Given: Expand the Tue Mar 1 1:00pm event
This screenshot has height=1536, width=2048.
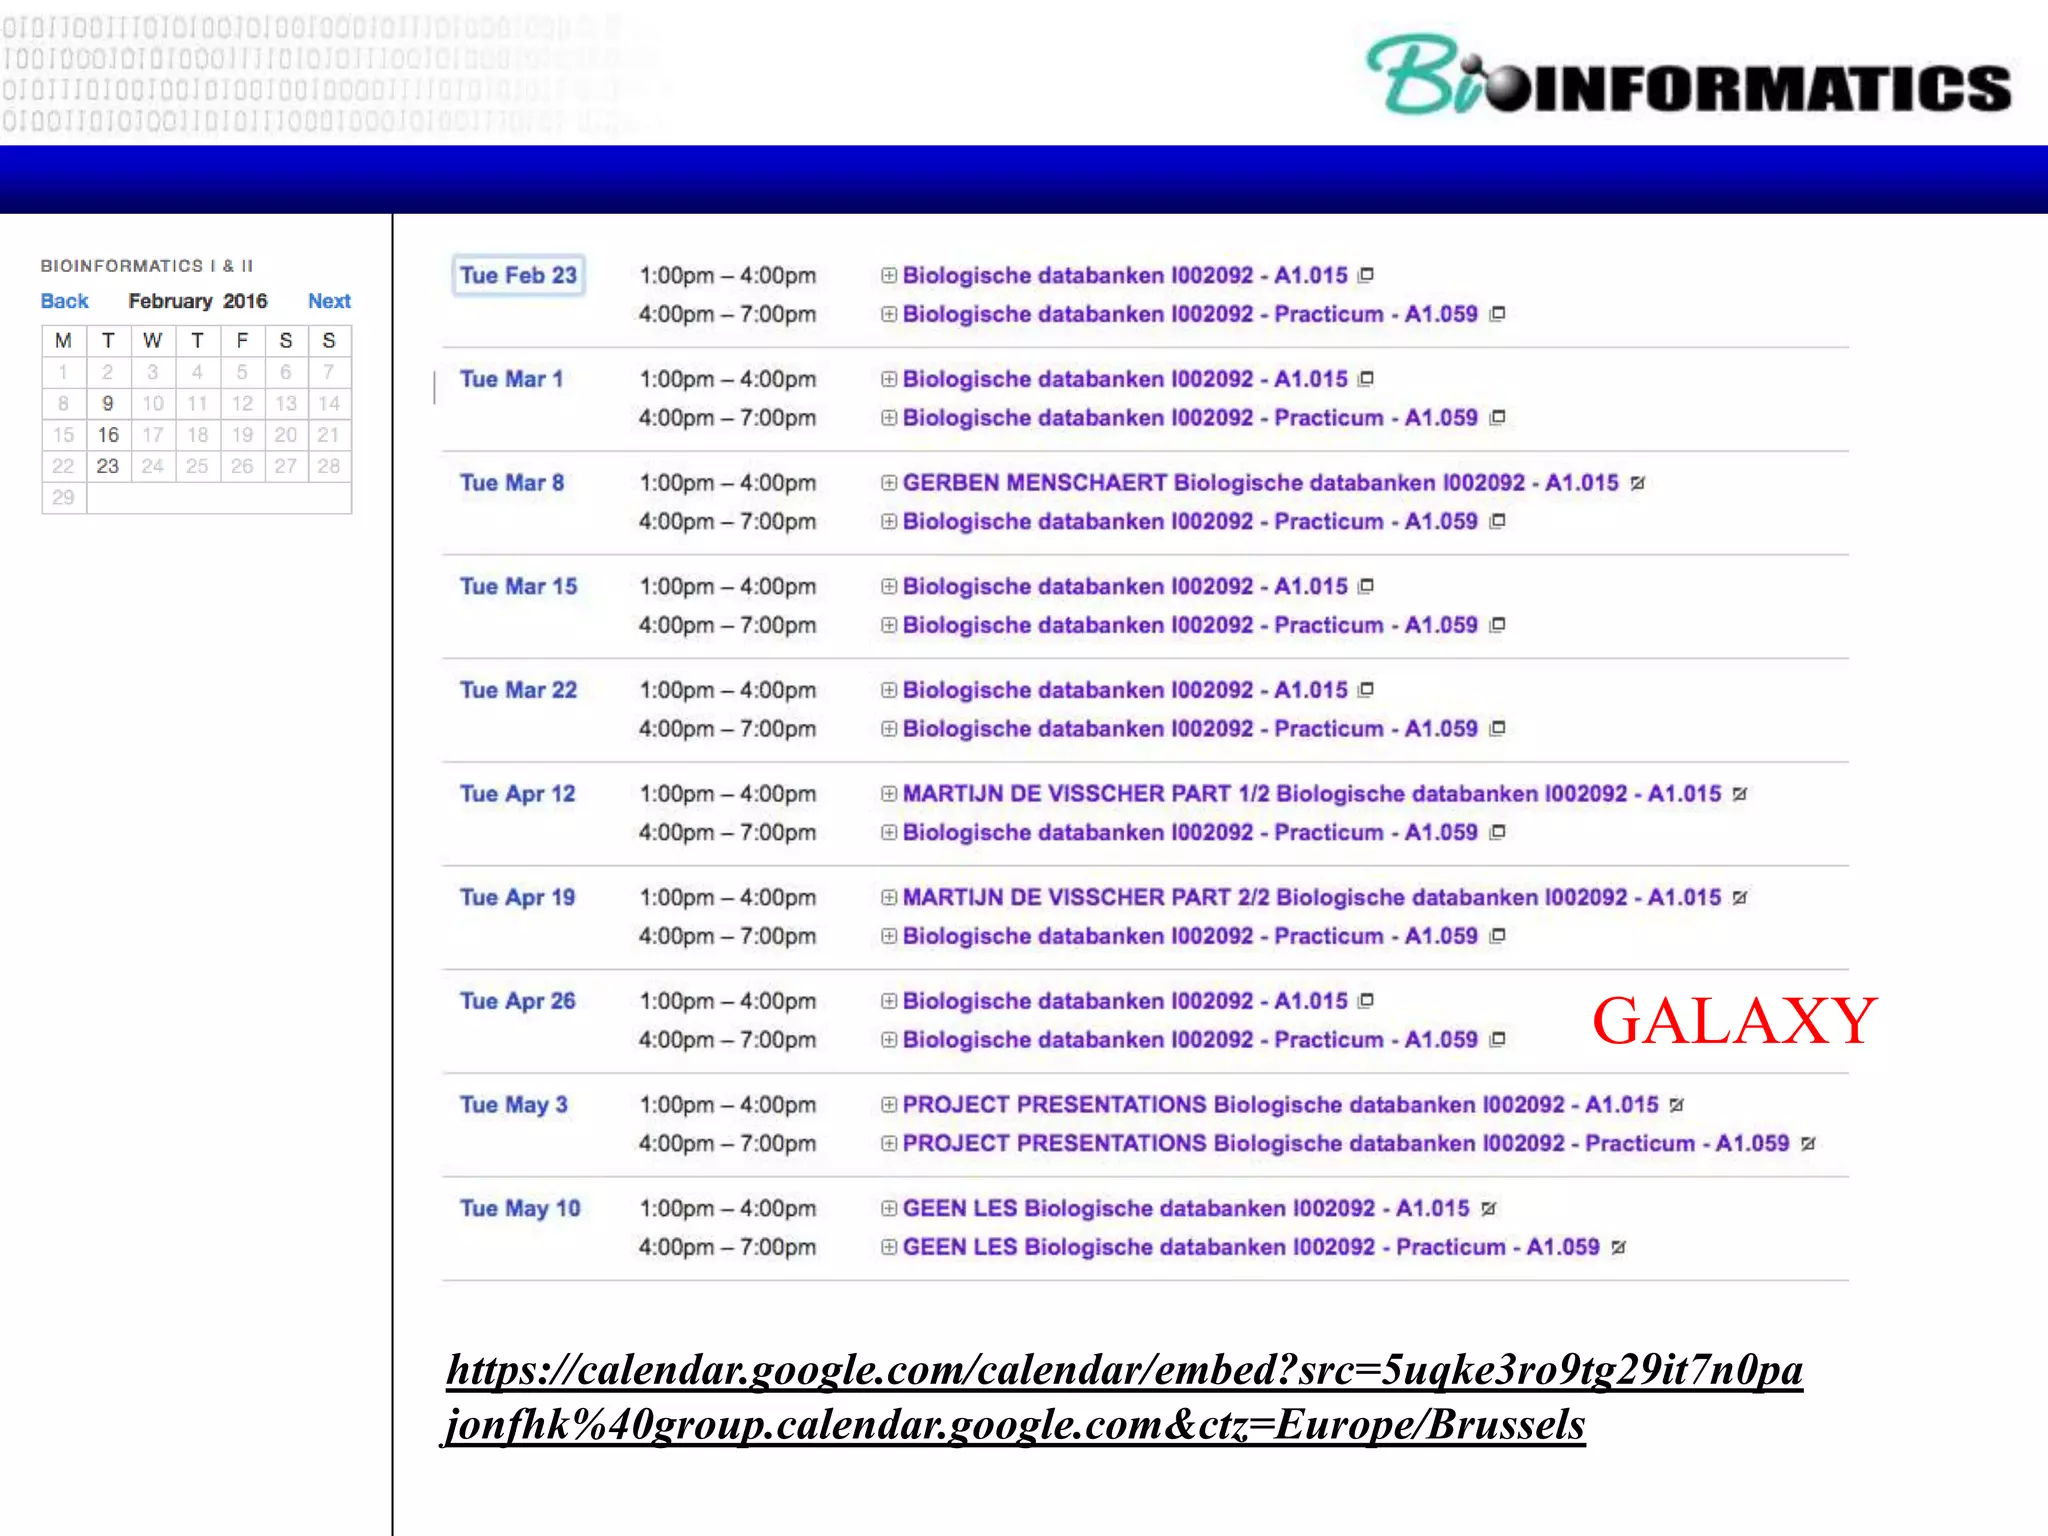Looking at the screenshot, I should pyautogui.click(x=888, y=379).
